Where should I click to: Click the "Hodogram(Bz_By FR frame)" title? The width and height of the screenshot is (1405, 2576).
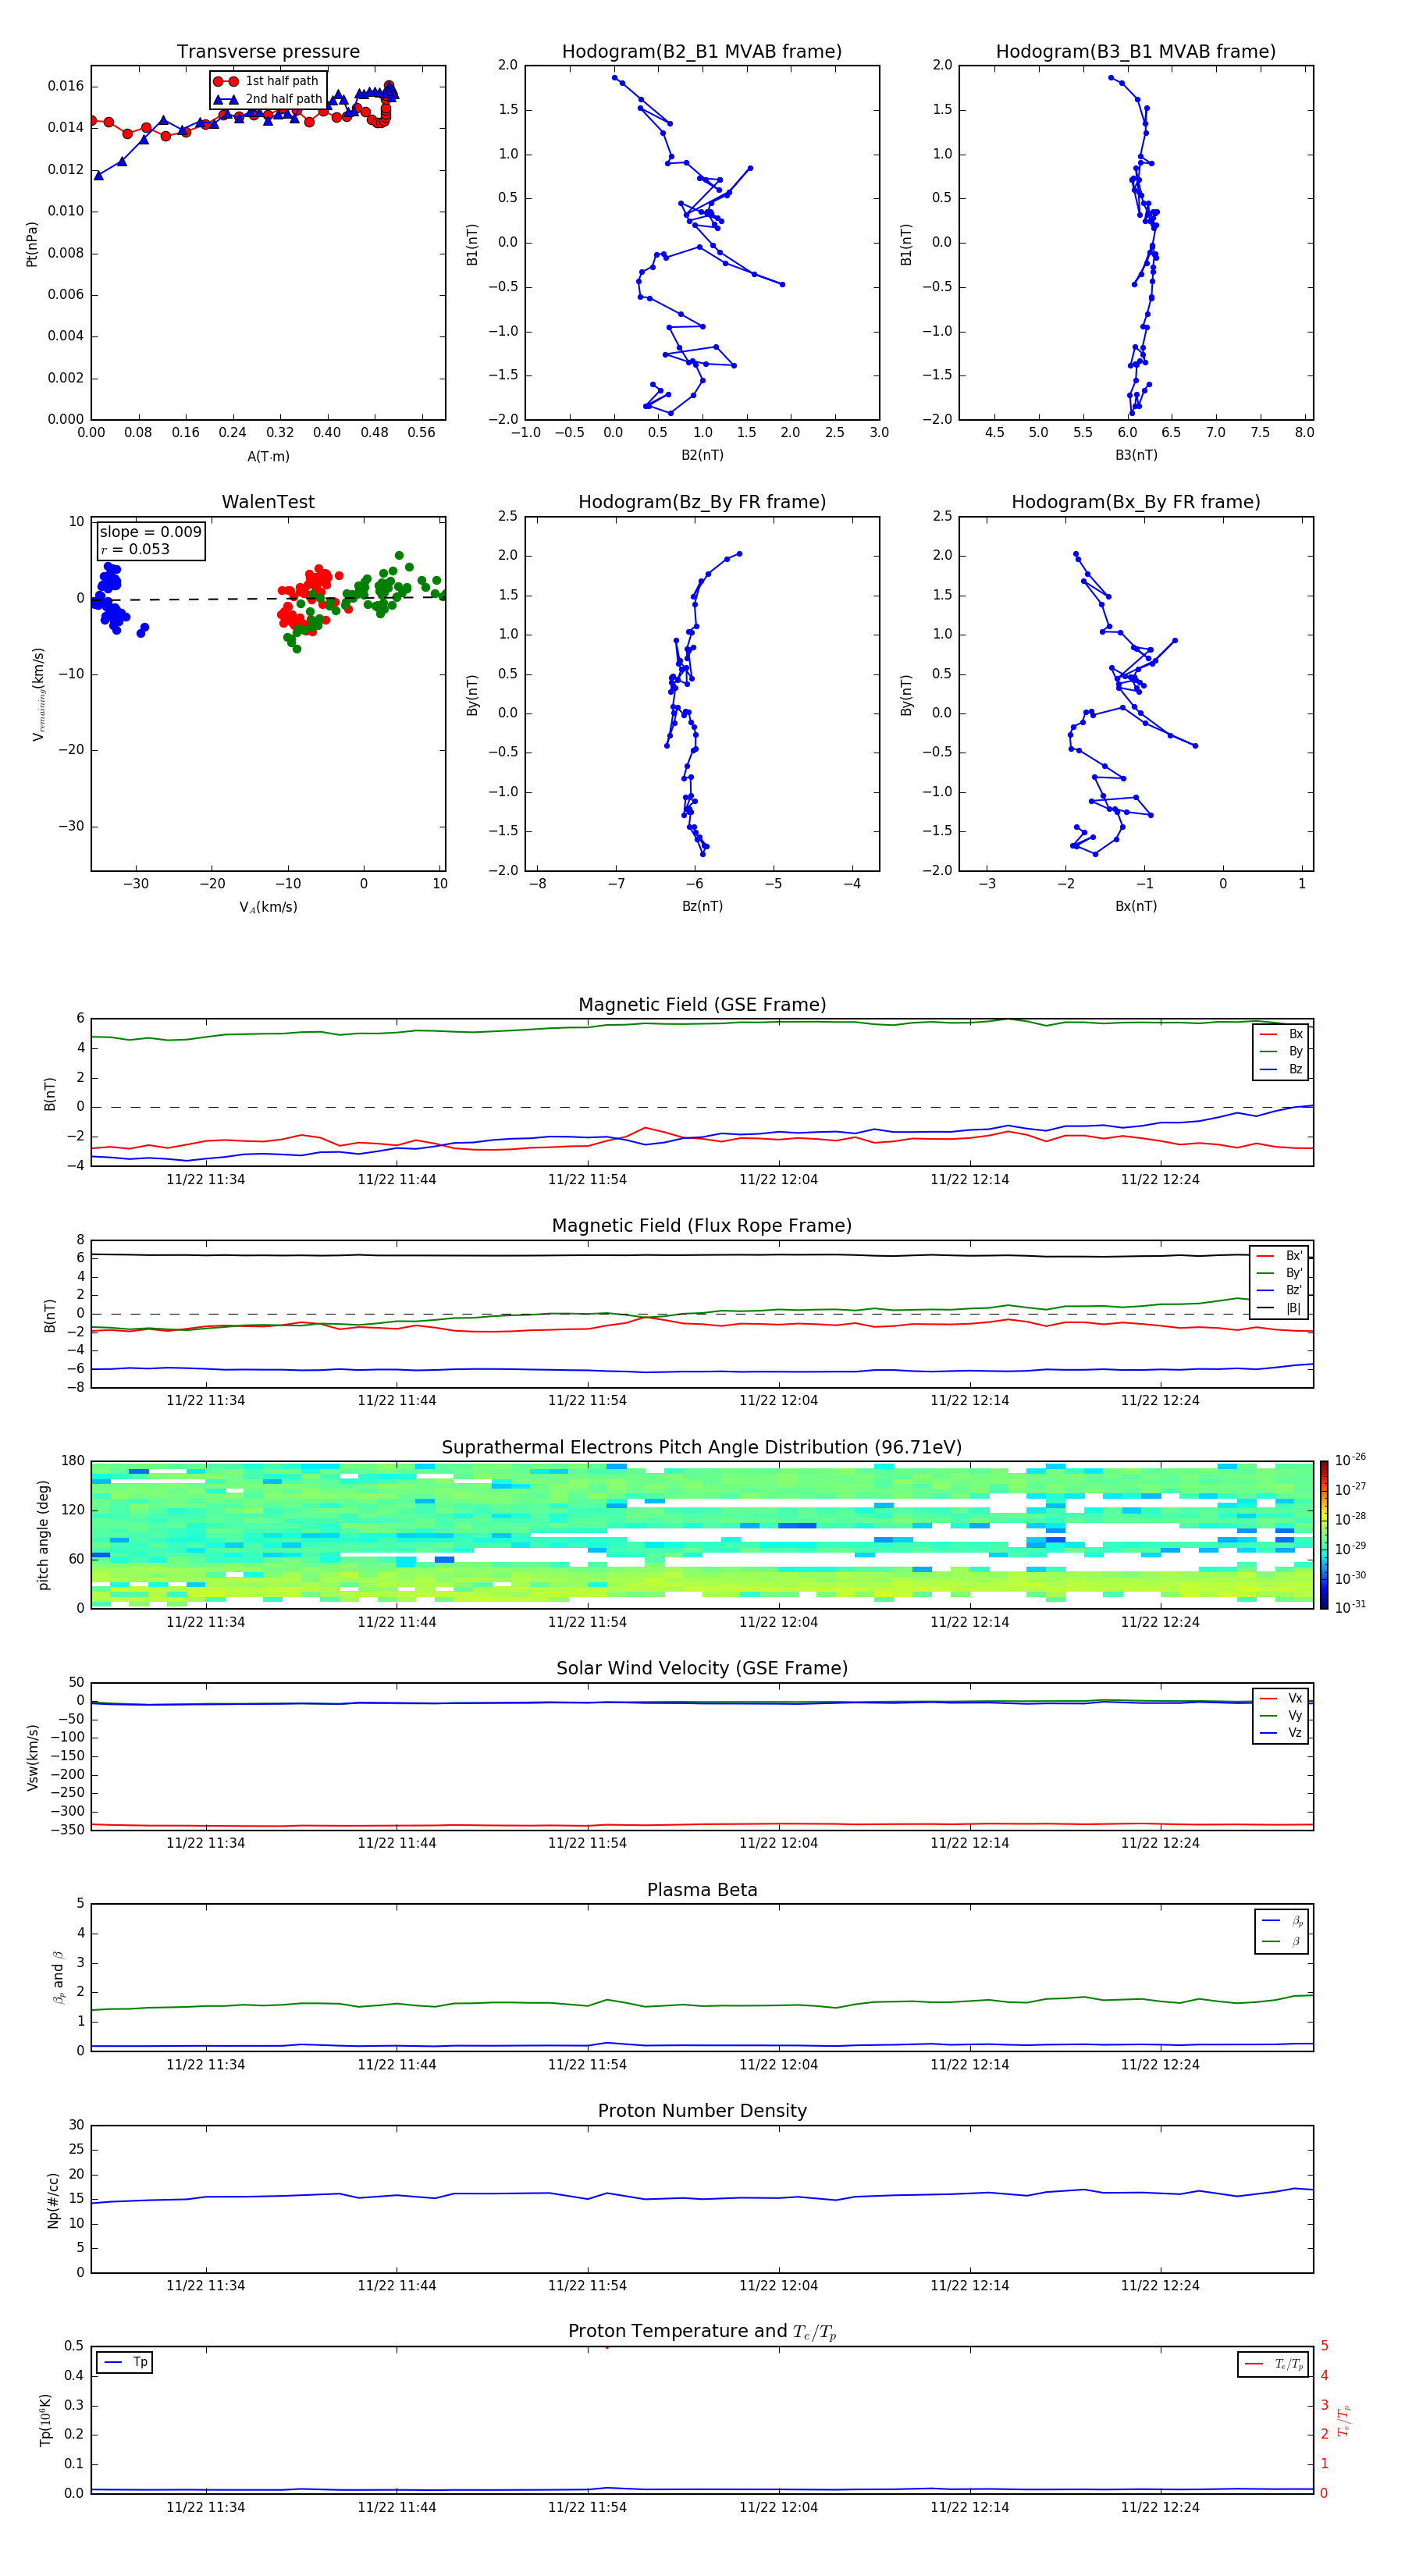click(x=702, y=502)
